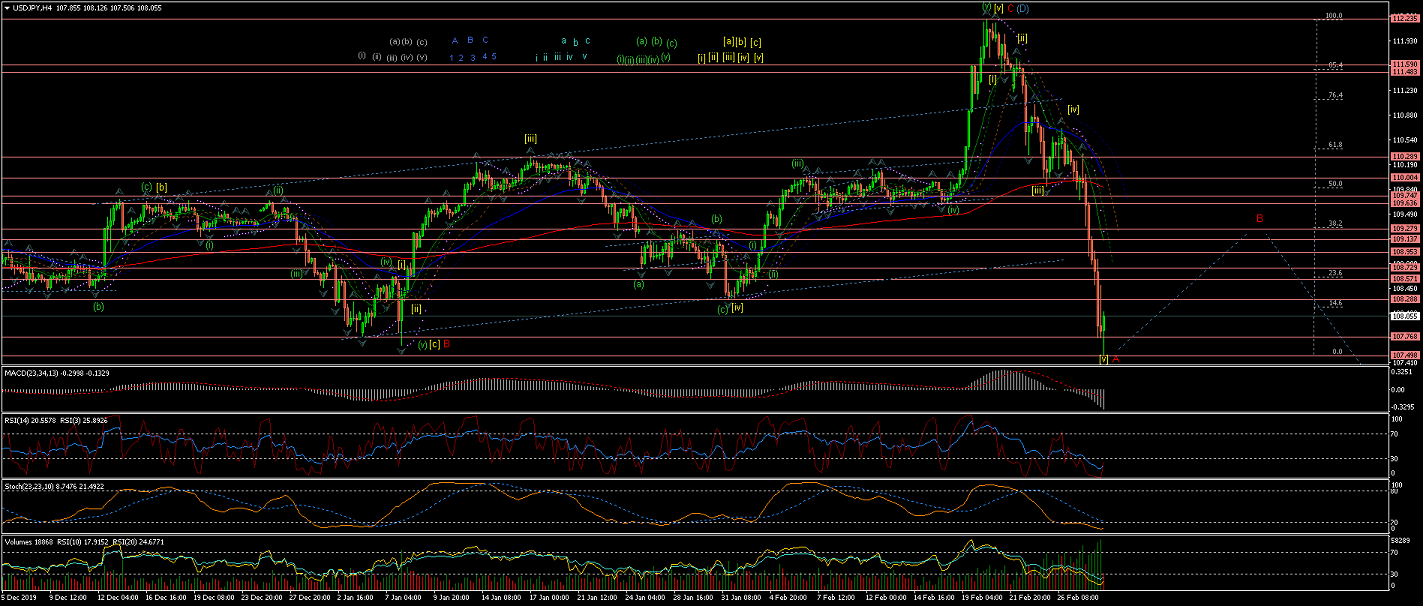This screenshot has height=606, width=1423.
Task: Select the yellow [iv] label near the peak decline
Action: (x=1073, y=108)
